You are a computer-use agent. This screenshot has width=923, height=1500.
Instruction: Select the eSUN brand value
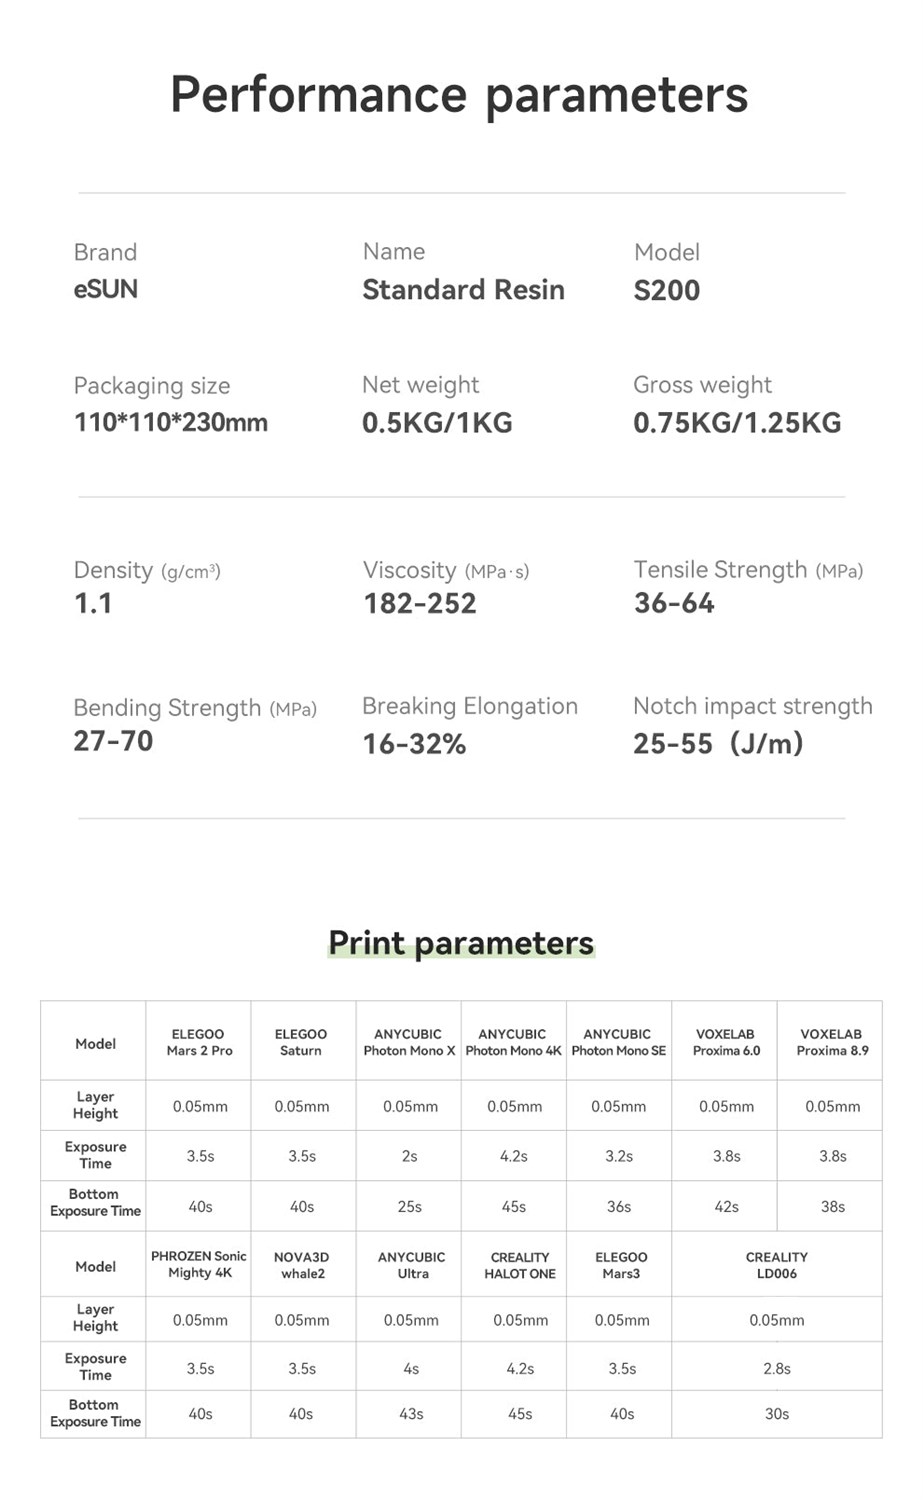pyautogui.click(x=106, y=290)
